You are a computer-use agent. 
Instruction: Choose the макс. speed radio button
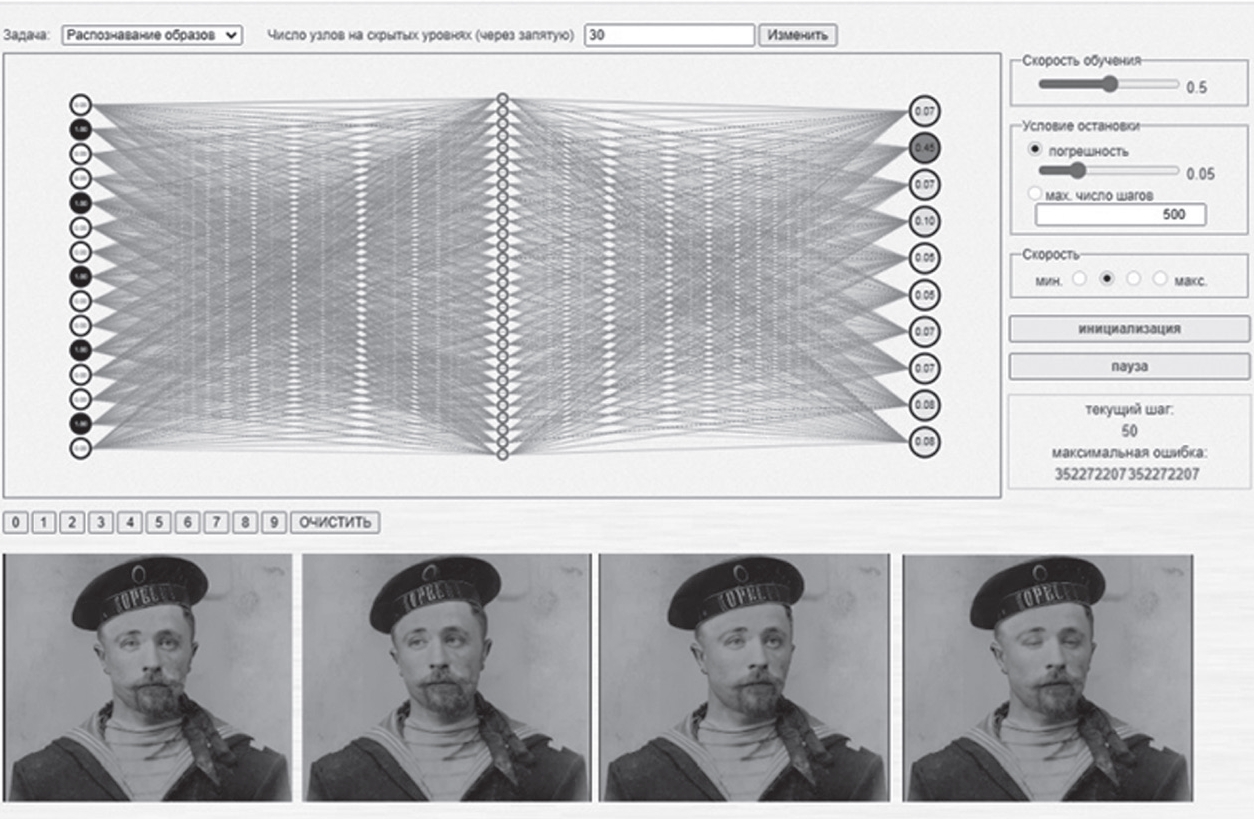pyautogui.click(x=1160, y=279)
